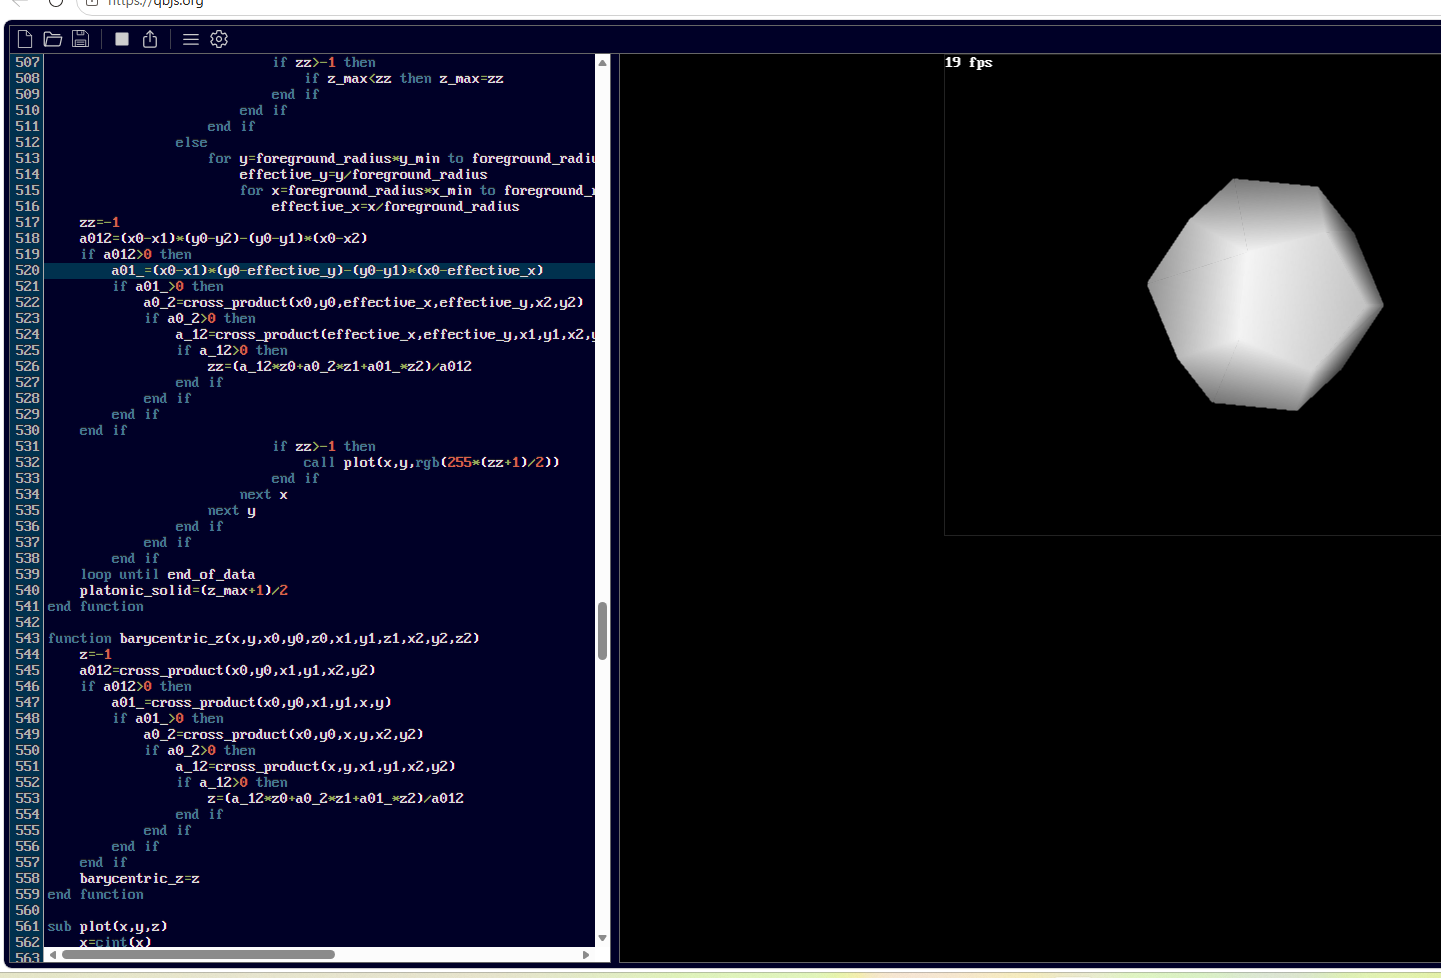Click the line "zz=(a_12*z0+a0_2*z1+a01_*z2)/a012"
Screen dimensions: 1441x978
339,366
